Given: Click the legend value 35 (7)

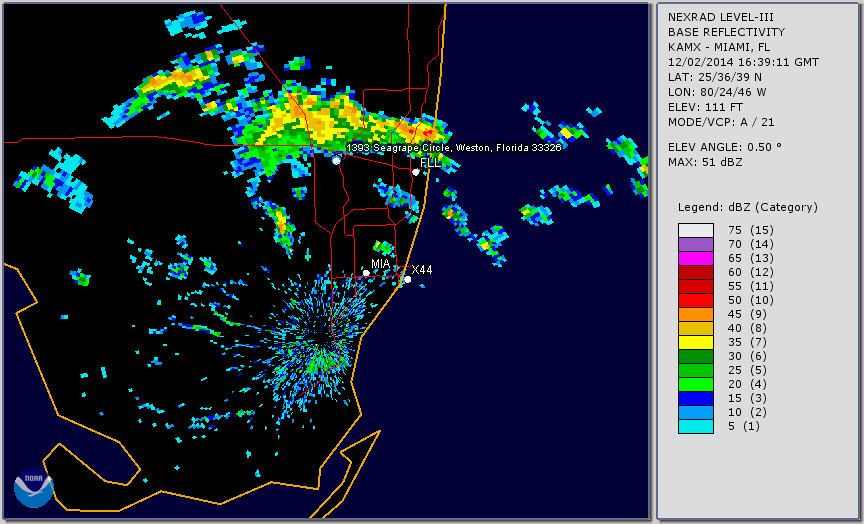Looking at the screenshot, I should (x=748, y=343).
